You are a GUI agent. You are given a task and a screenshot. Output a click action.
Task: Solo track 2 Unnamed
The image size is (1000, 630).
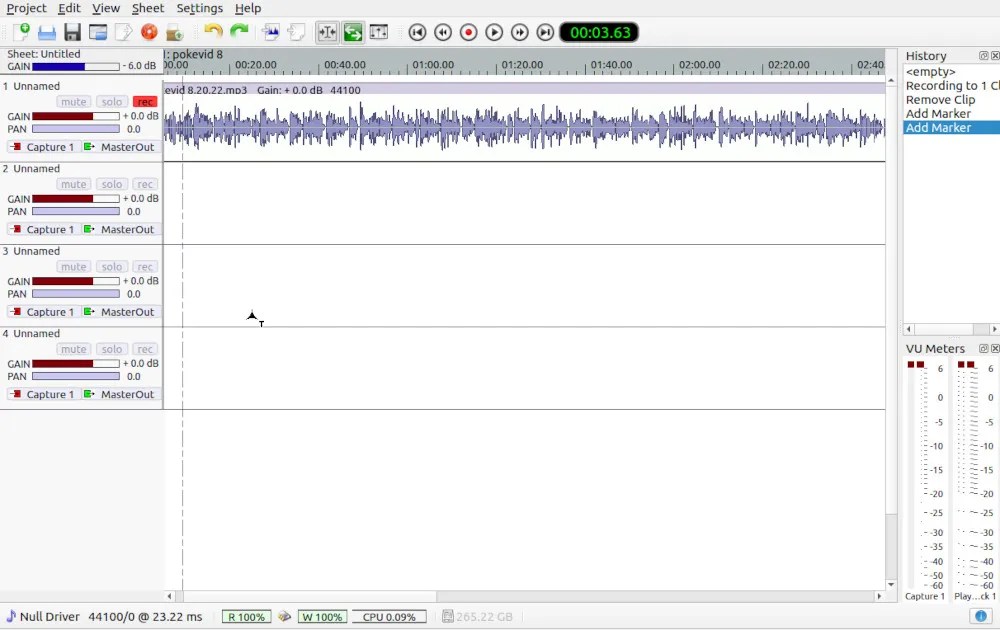(111, 184)
